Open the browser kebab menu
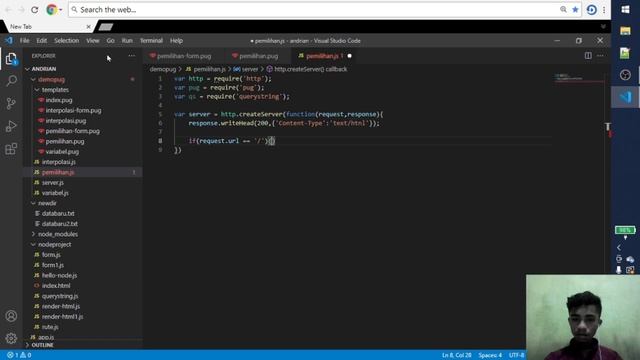The image size is (640, 360). pyautogui.click(x=604, y=10)
